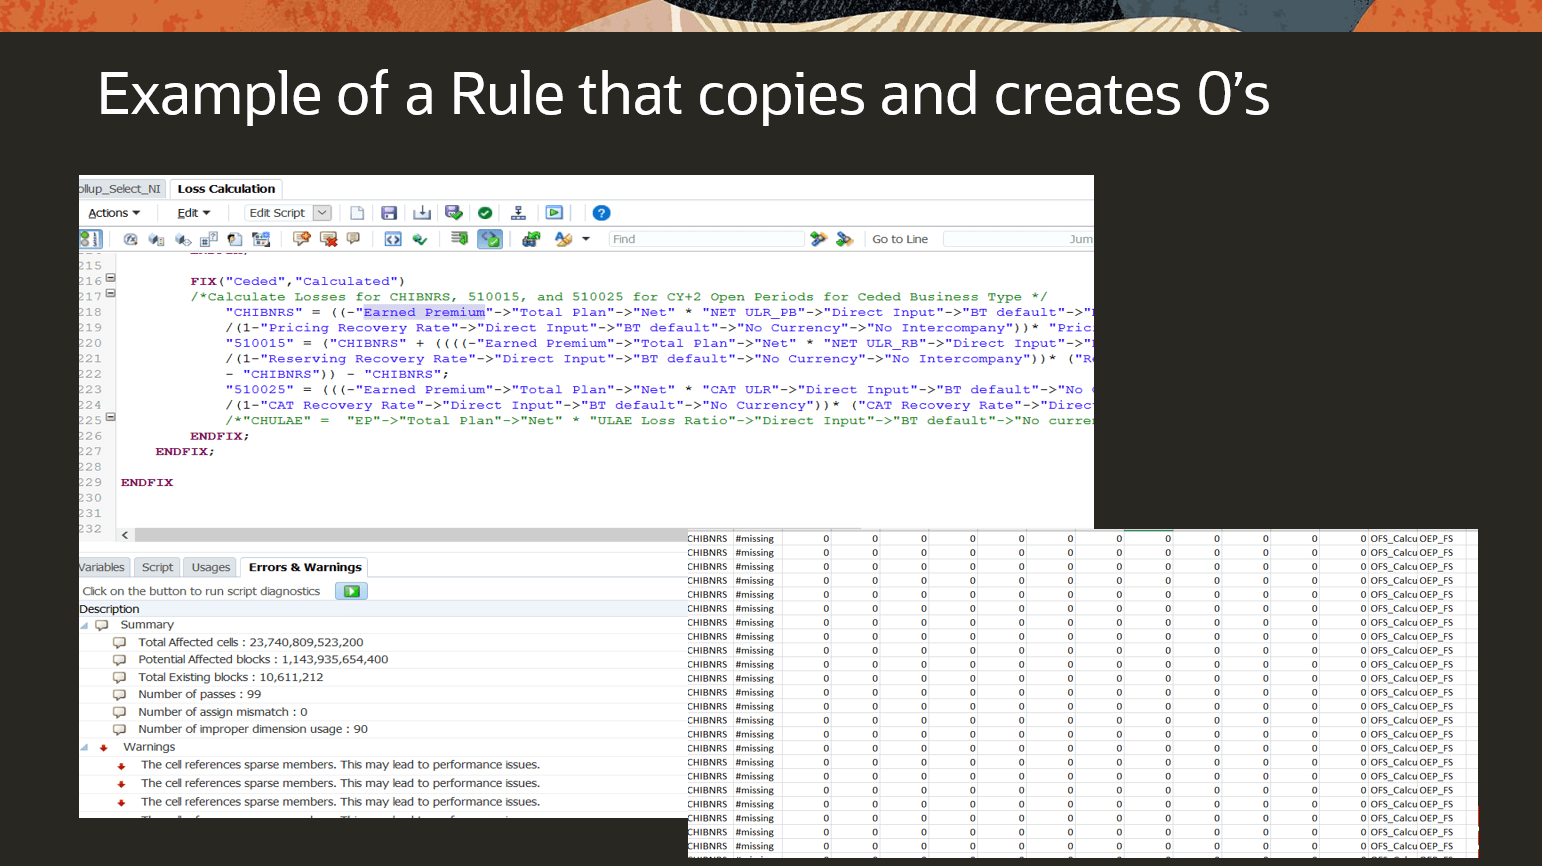1542x866 pixels.
Task: Collapse the Warnings section
Action: pos(86,746)
